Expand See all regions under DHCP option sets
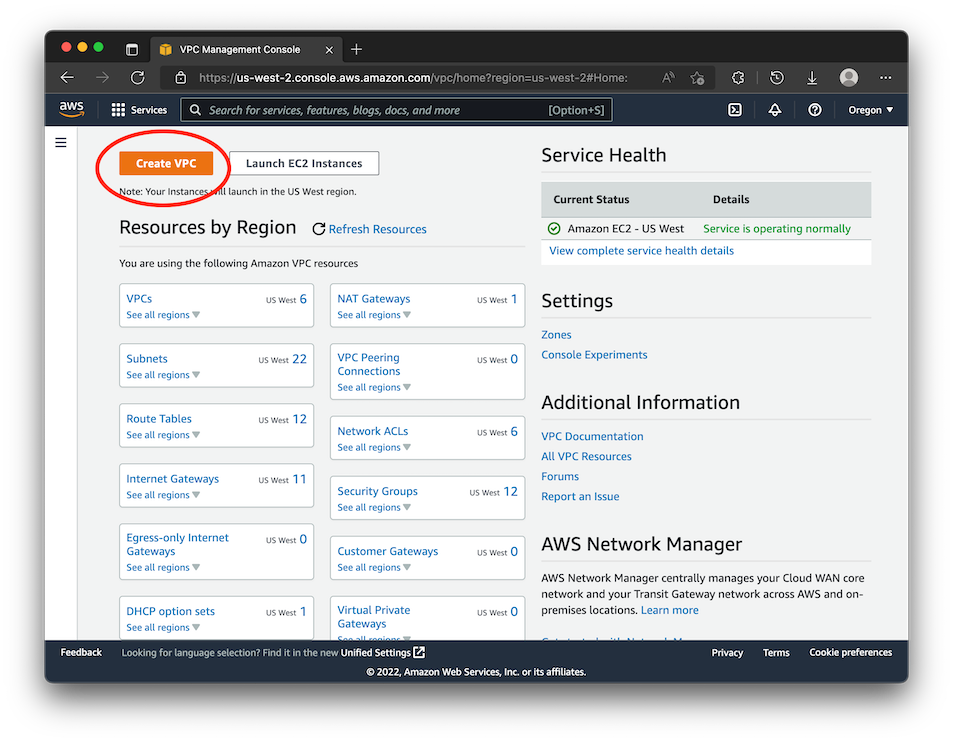953x742 pixels. click(163, 628)
